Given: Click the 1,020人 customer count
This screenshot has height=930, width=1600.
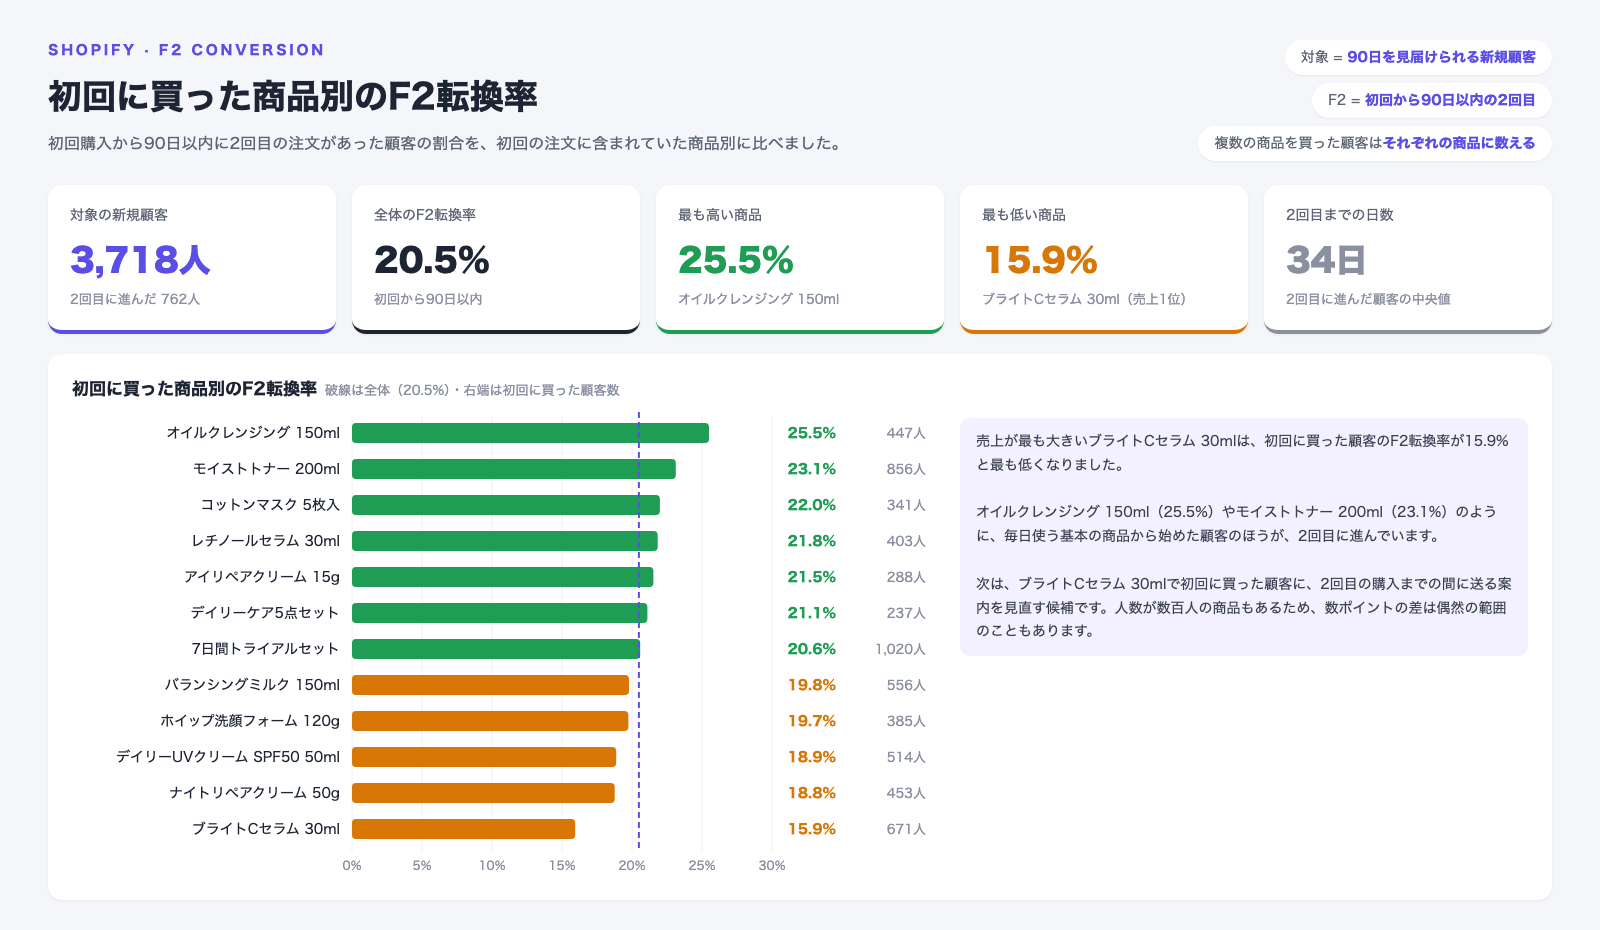Looking at the screenshot, I should coord(900,649).
